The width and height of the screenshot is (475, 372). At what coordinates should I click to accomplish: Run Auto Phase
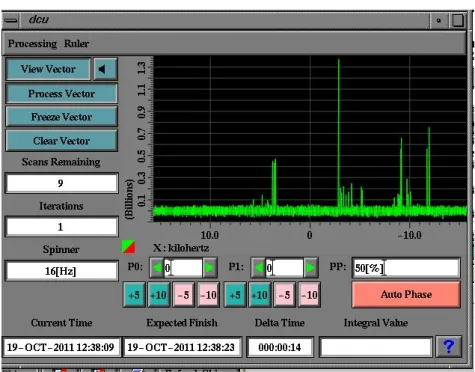406,294
